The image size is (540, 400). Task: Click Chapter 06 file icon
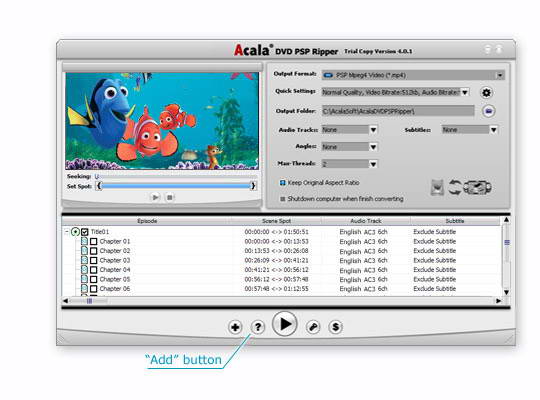pyautogui.click(x=84, y=288)
